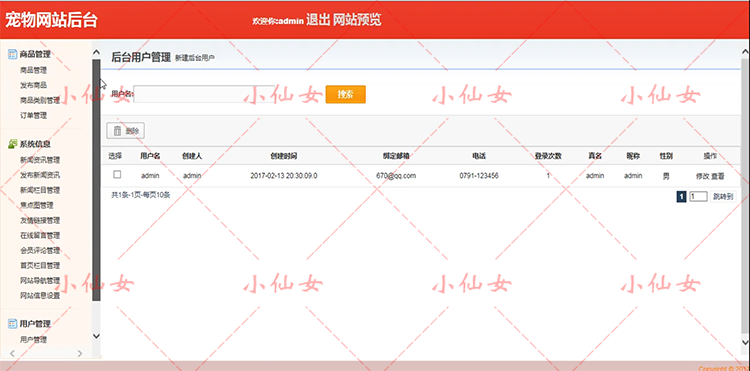Click timestamp cell 2017-02-13 20:30:09.0

[x=284, y=176]
